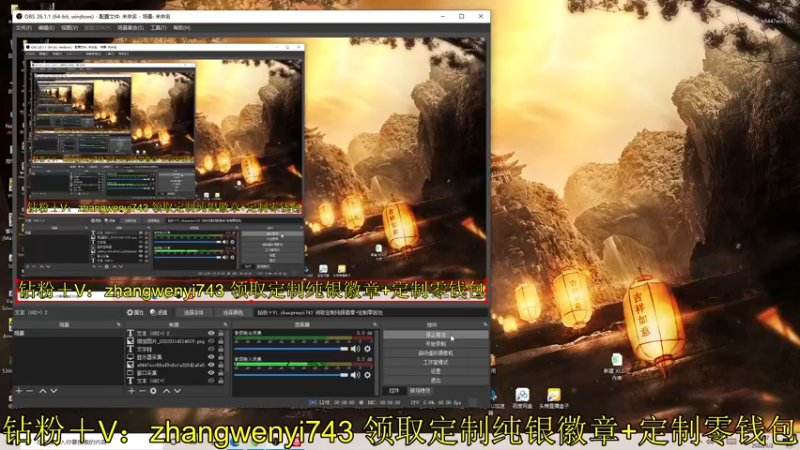Toggle the eye of the 微信图片 png source
The image size is (800, 450).
pos(211,341)
